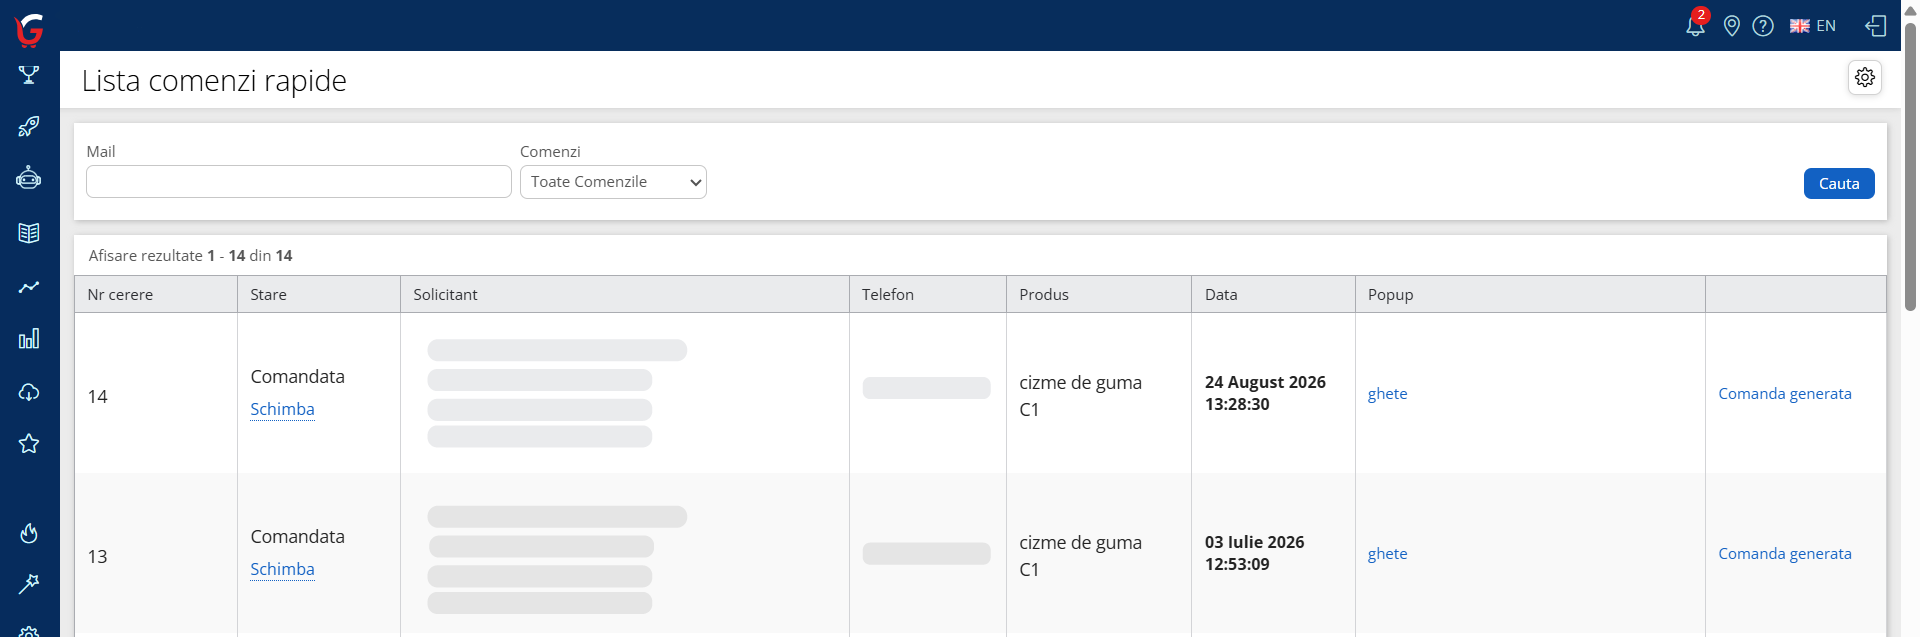This screenshot has height=637, width=1920.
Task: Focus the Mail input field
Action: pyautogui.click(x=299, y=182)
